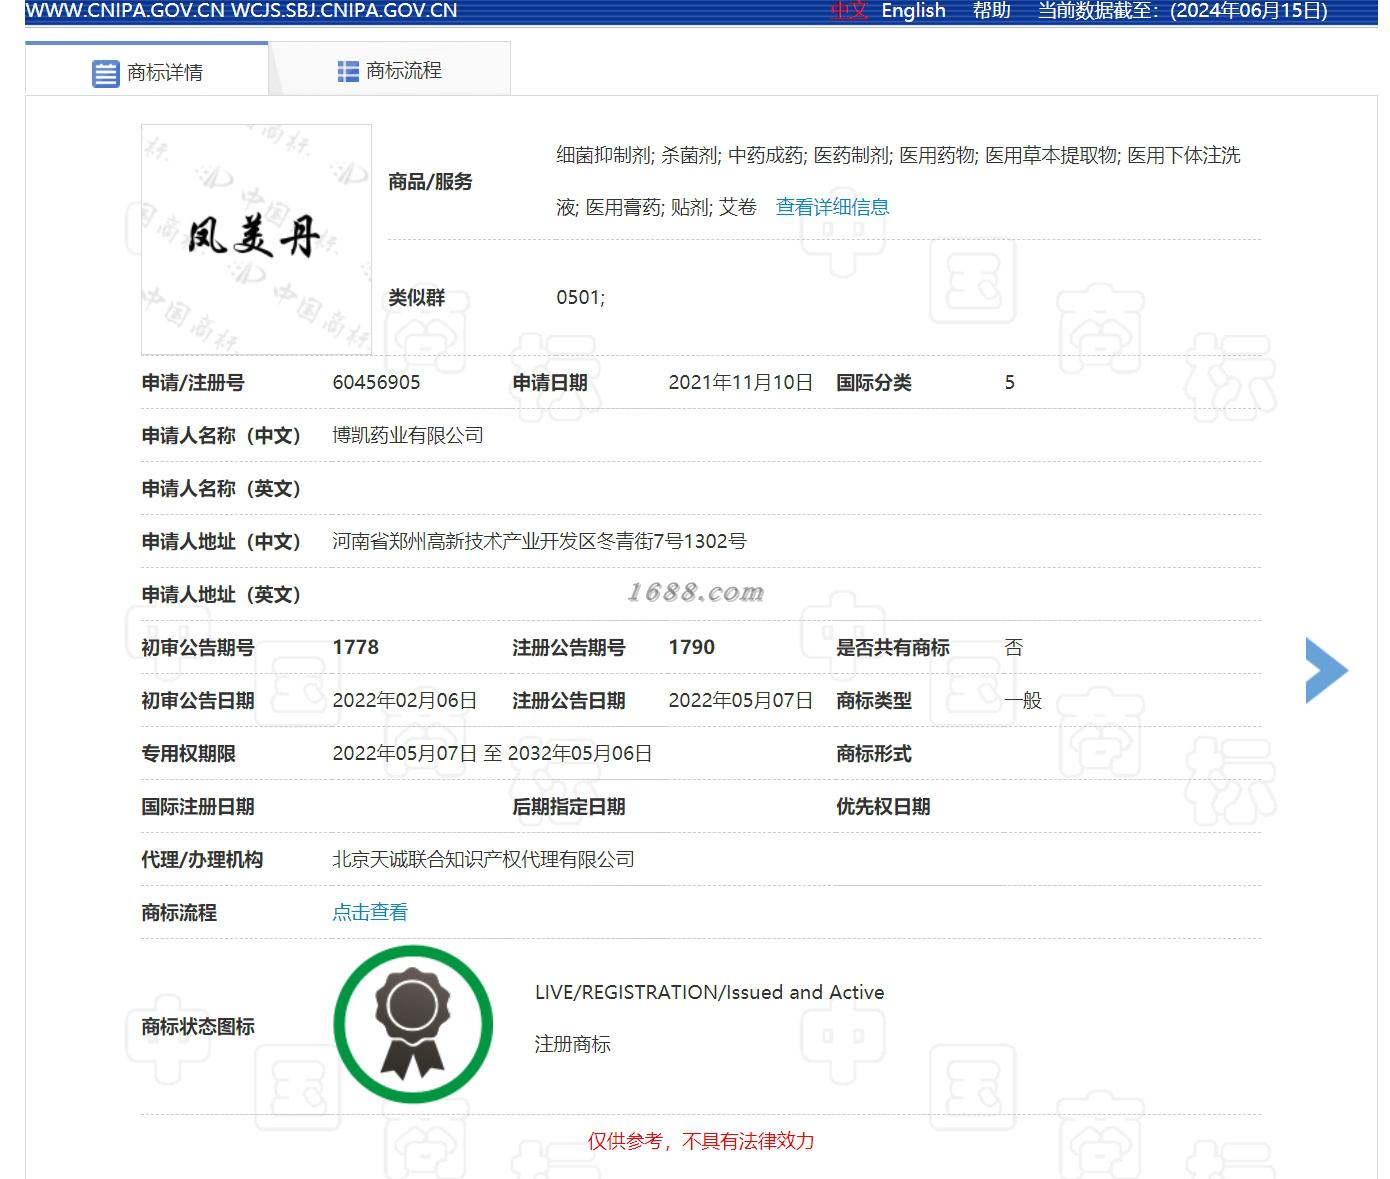Click the 国际注册日期 label
Screen dimensions: 1390x1179
198,806
